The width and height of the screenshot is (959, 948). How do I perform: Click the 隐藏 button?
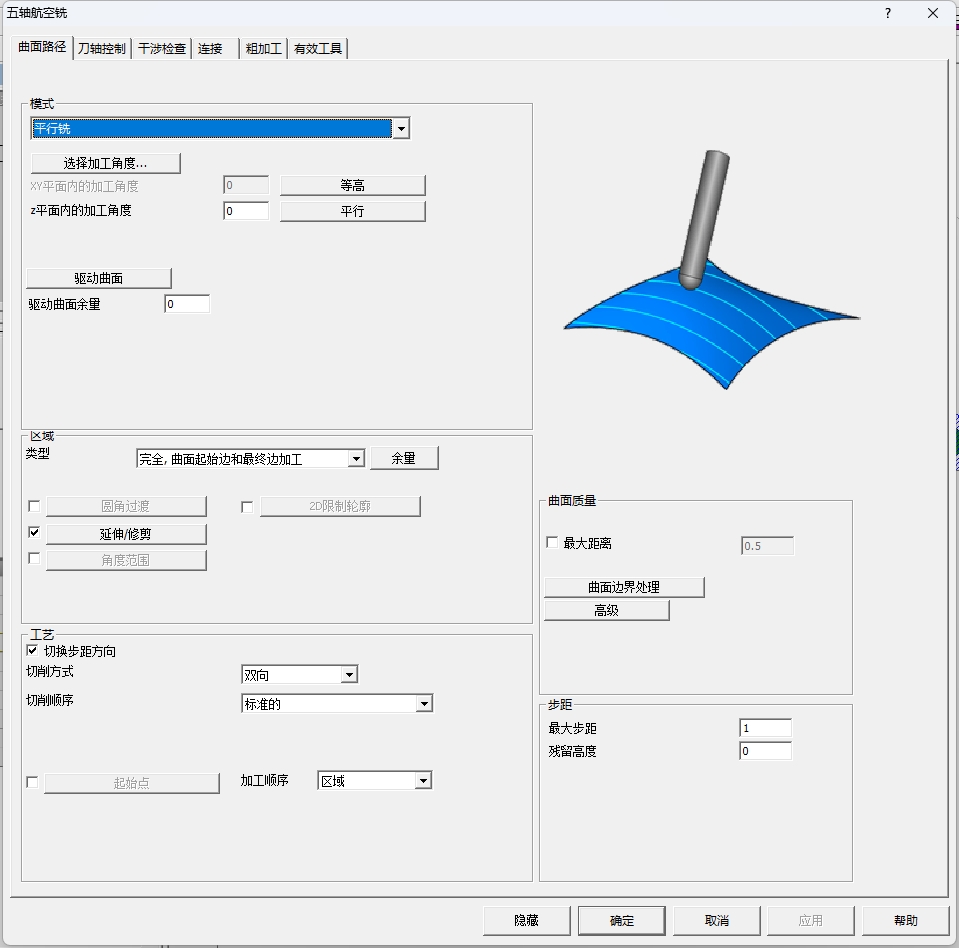[x=527, y=920]
